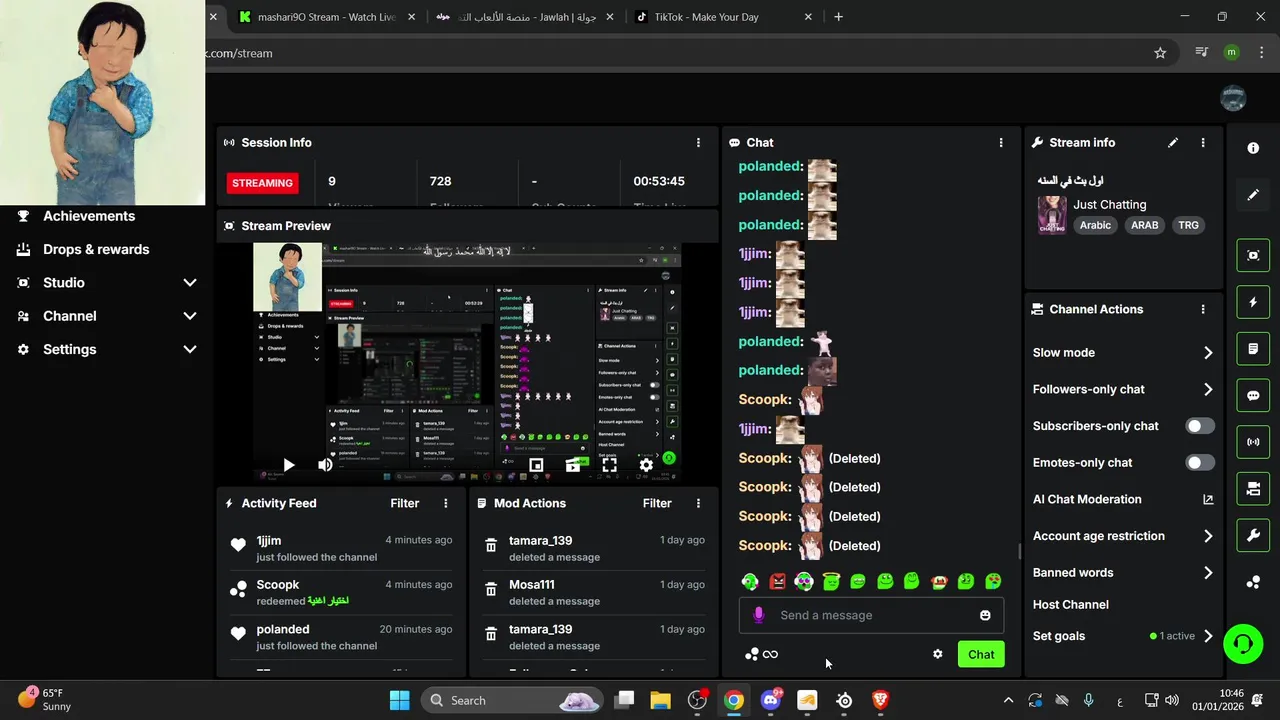Open emoji picker smiley in message box
Screen dimensions: 1280x720
[985, 616]
